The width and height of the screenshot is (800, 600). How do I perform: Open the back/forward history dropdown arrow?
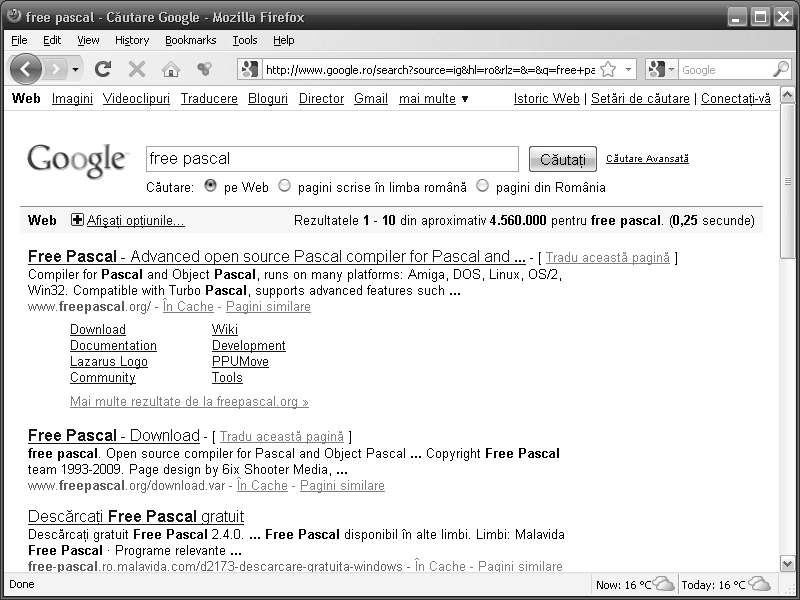tap(76, 69)
